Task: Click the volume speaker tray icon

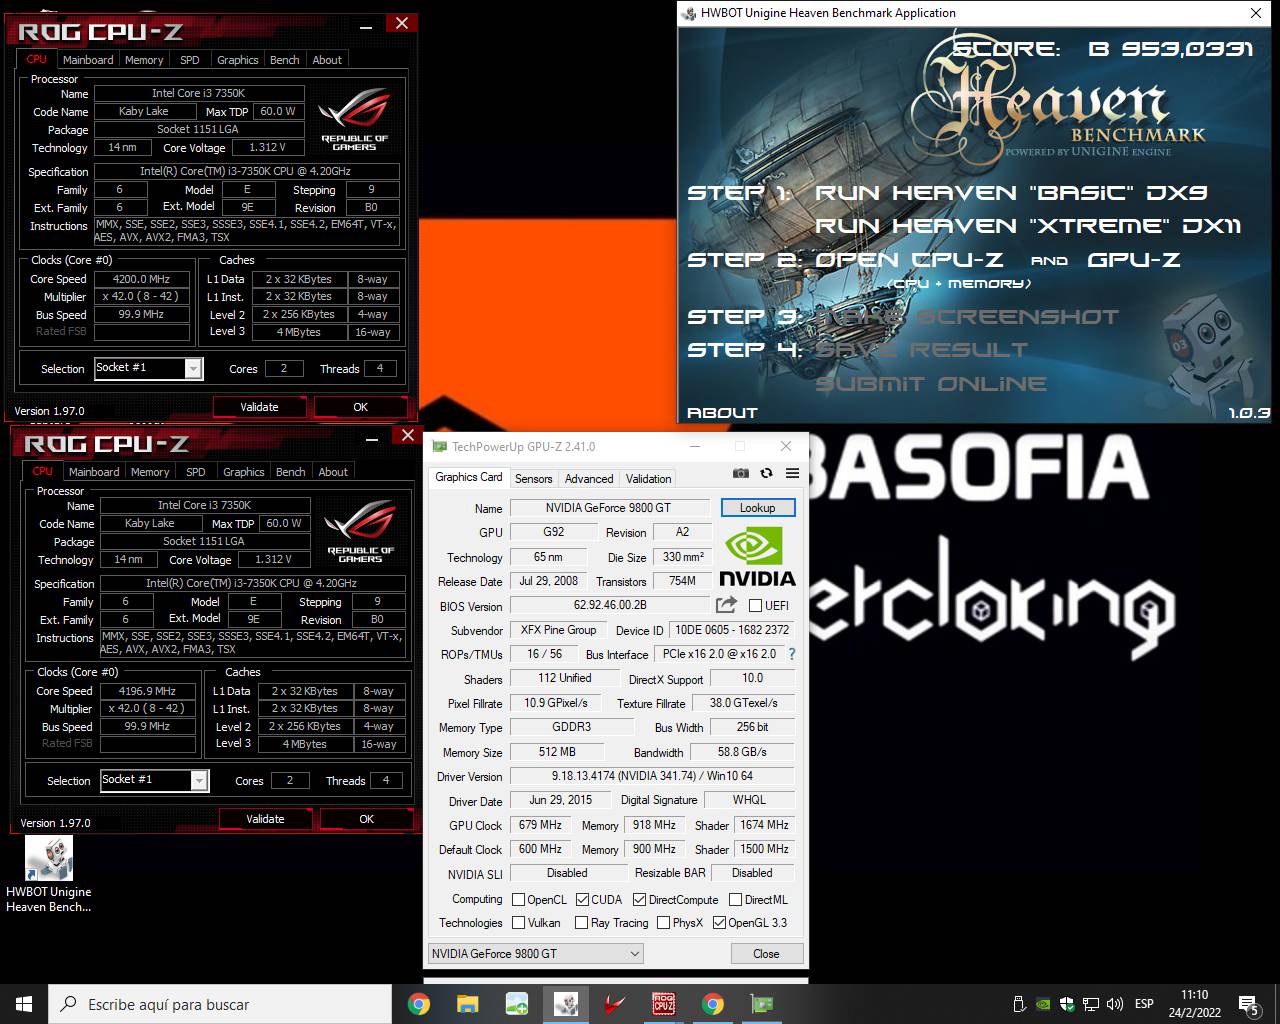Action: coord(1114,1003)
